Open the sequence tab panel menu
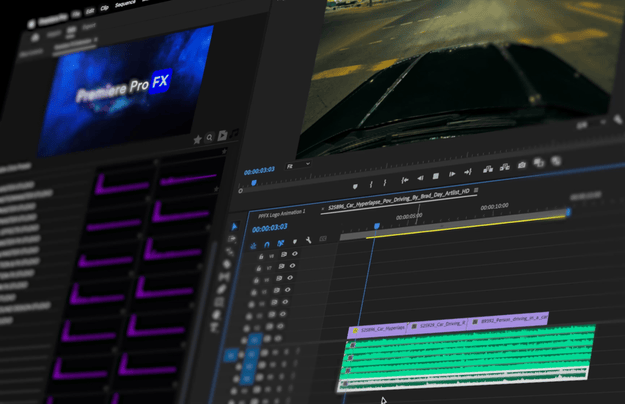The width and height of the screenshot is (625, 404). (476, 190)
